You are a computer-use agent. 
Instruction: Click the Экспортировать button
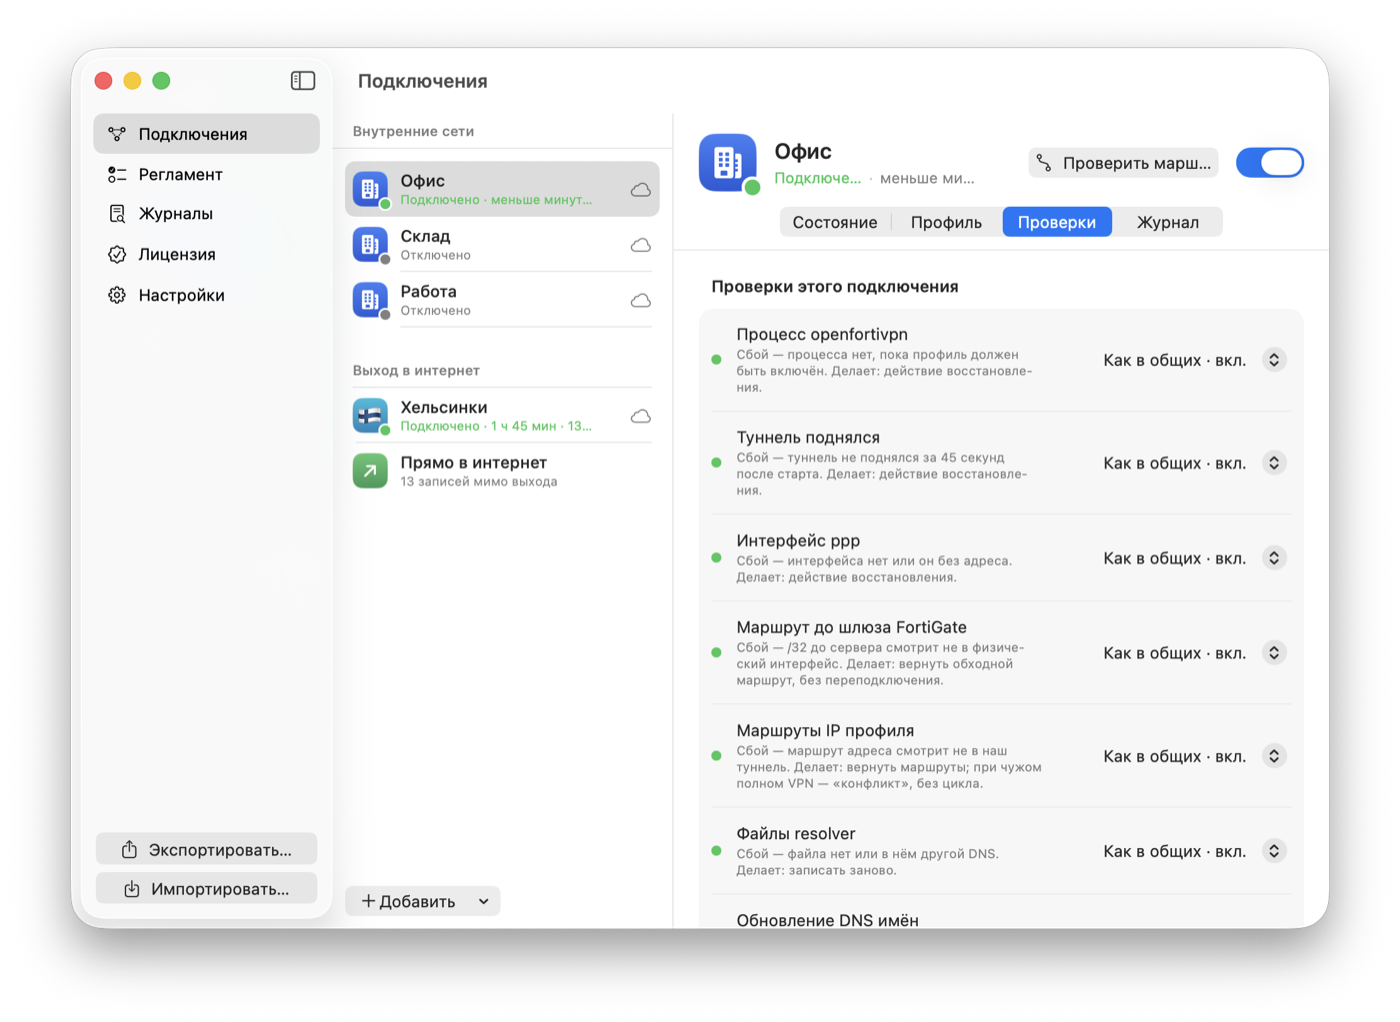207,849
